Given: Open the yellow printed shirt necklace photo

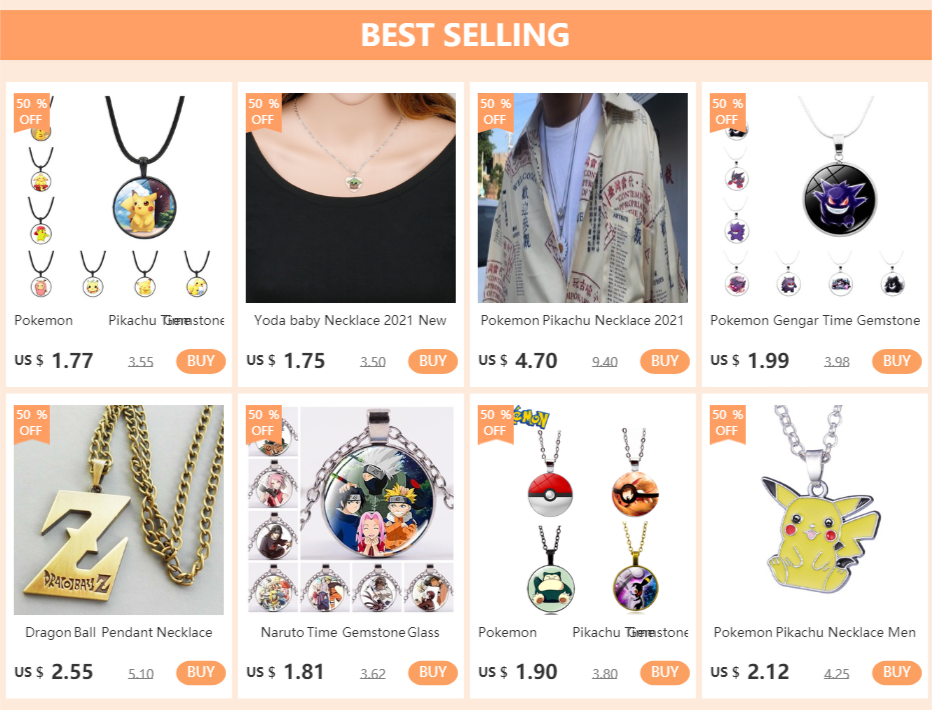Looking at the screenshot, I should click(583, 198).
